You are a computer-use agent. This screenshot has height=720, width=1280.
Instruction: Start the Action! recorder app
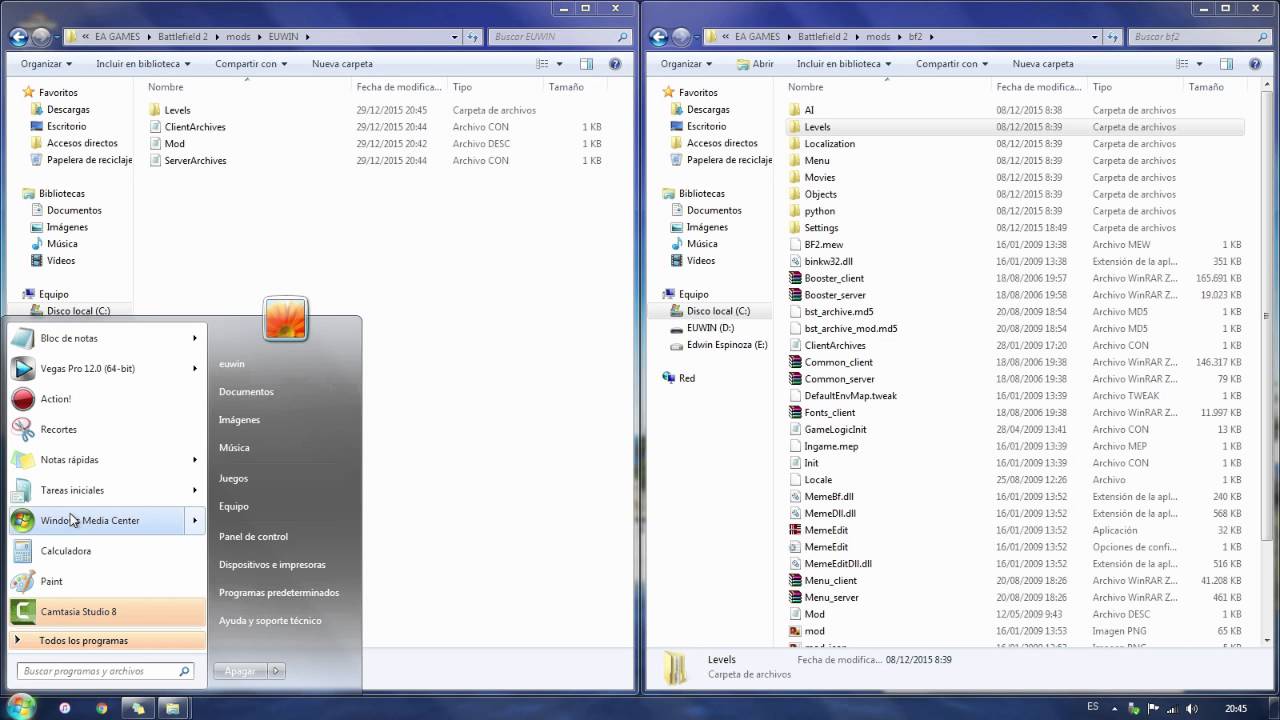pyautogui.click(x=107, y=399)
